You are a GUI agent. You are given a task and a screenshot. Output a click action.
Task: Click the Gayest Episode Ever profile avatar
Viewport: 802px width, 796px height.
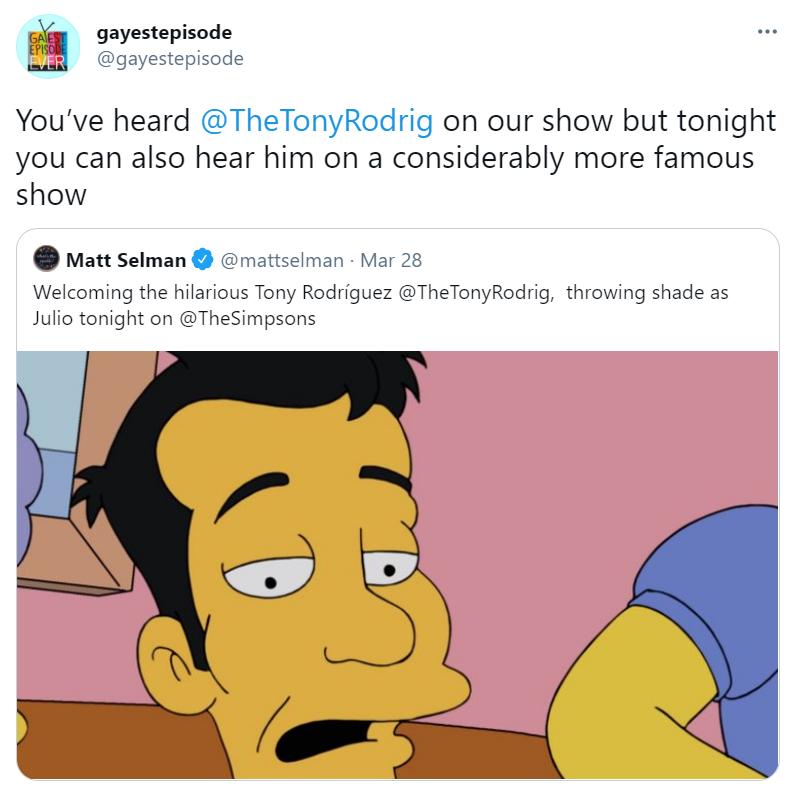click(x=48, y=47)
